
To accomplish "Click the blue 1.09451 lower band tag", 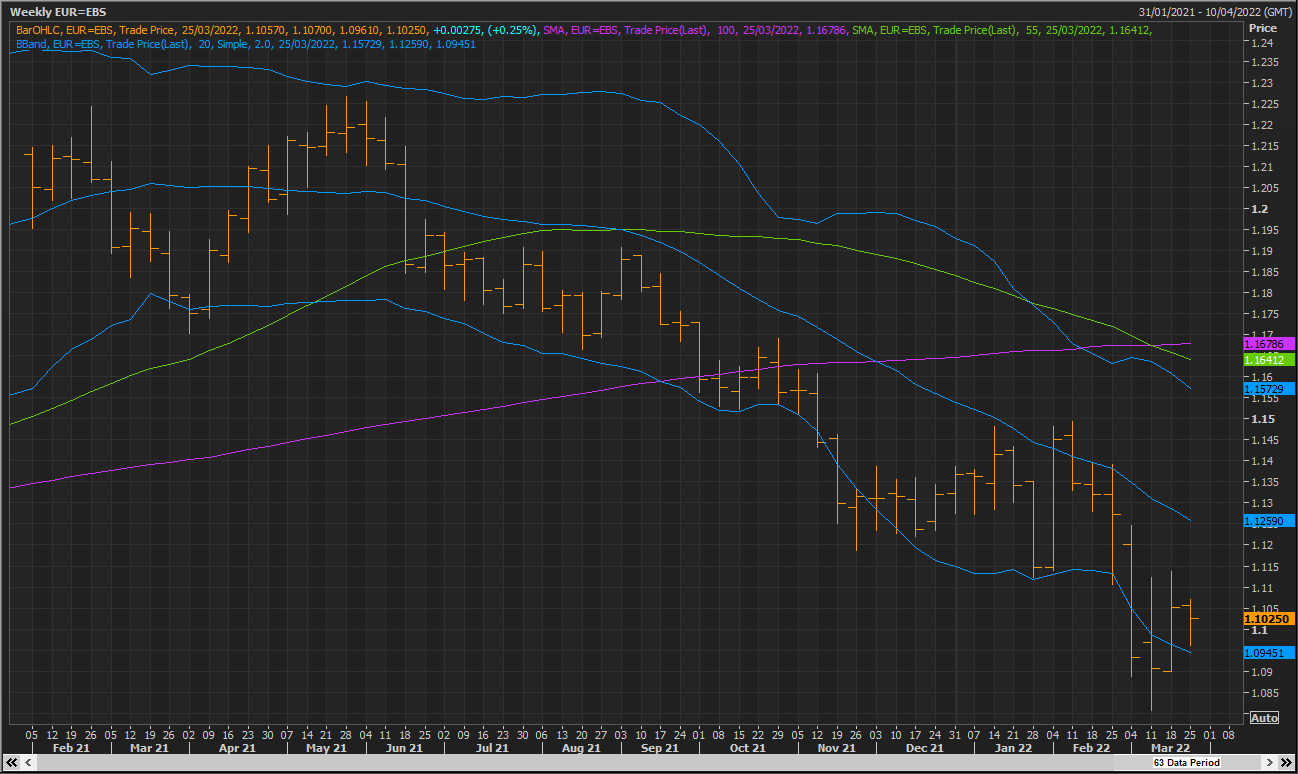I will (x=1268, y=653).
